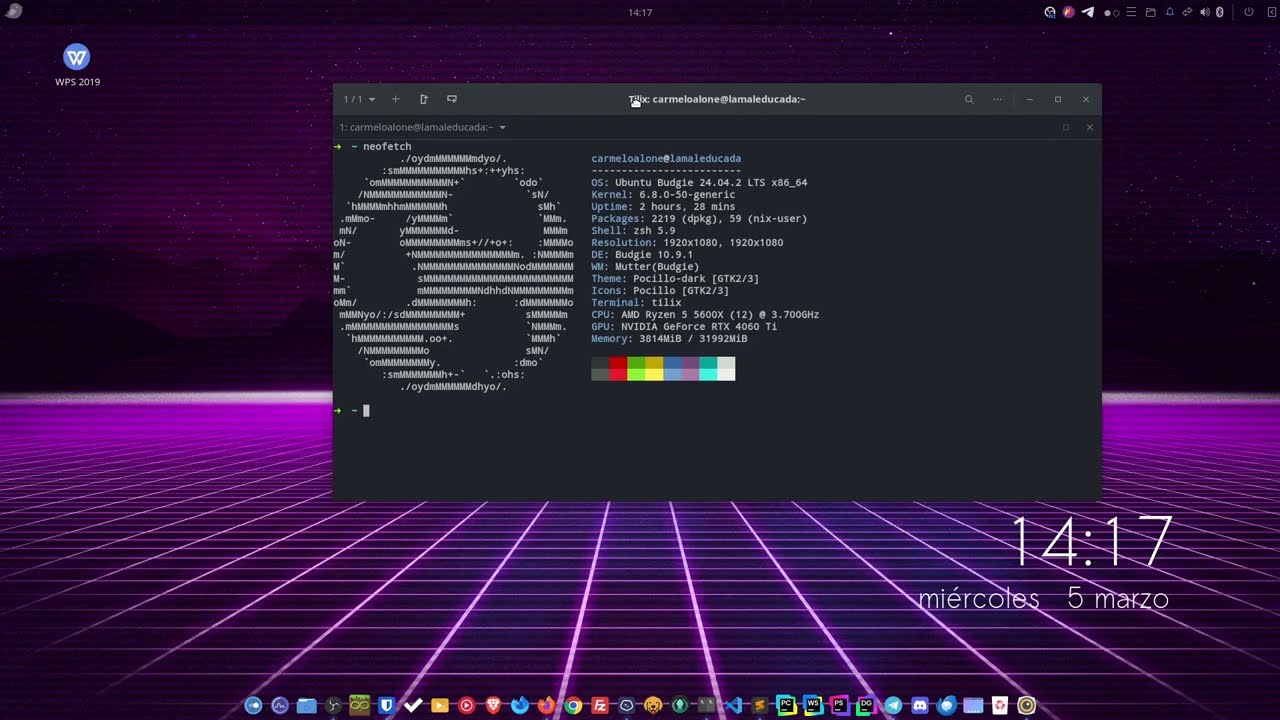
Task: Click the yellow color block in neofetch
Action: [x=654, y=368]
